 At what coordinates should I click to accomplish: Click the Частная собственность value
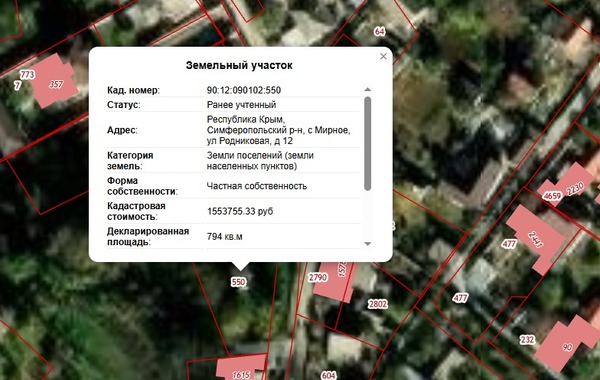click(x=257, y=186)
